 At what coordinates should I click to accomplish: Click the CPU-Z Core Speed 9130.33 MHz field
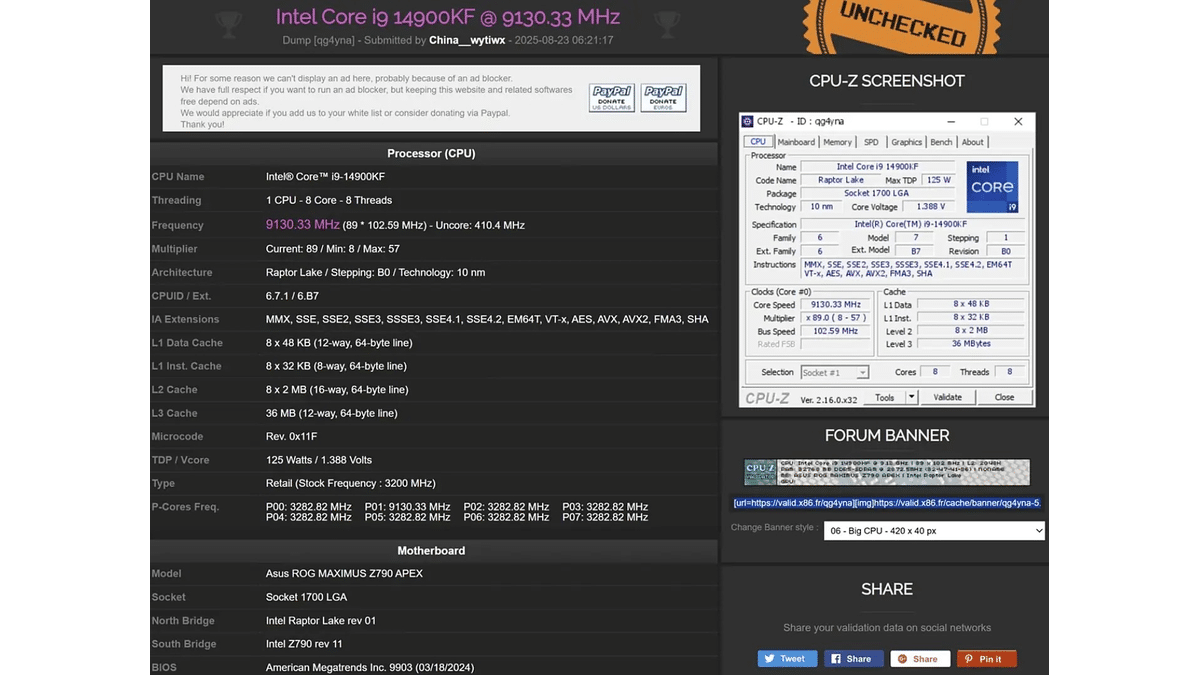[836, 304]
